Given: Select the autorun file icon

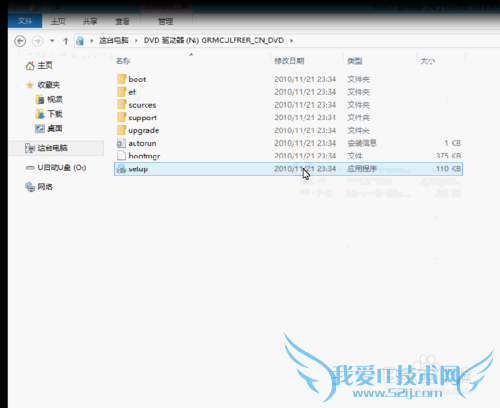Looking at the screenshot, I should [121, 143].
